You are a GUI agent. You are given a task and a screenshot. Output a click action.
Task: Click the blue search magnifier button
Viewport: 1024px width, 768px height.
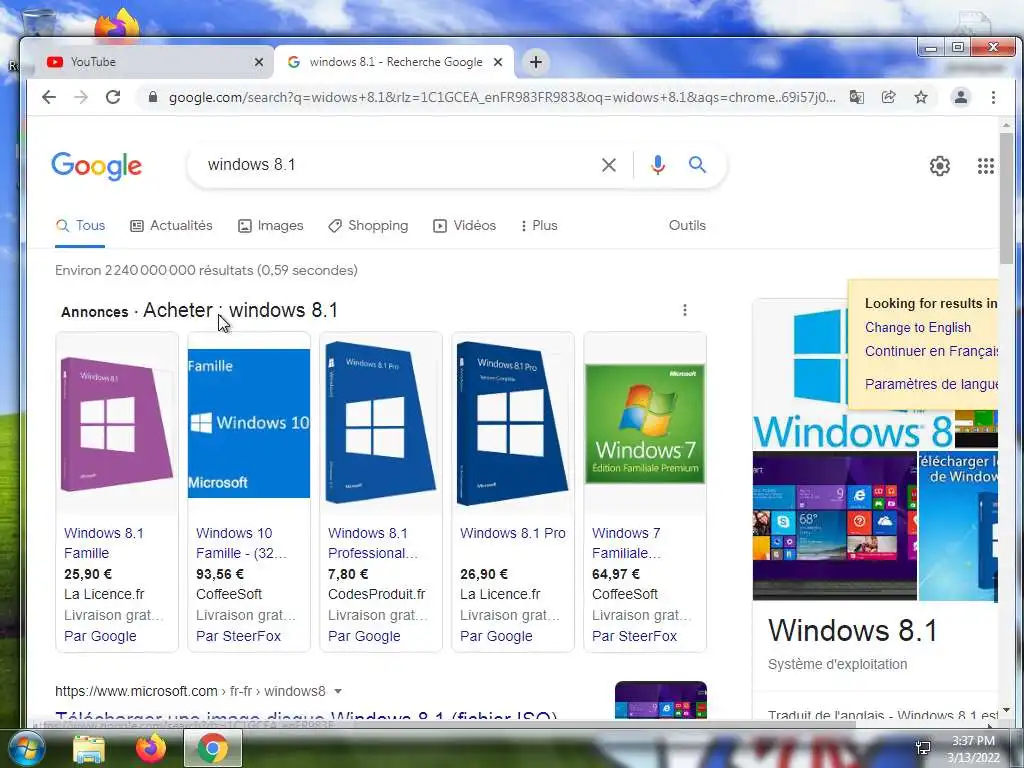pos(697,165)
